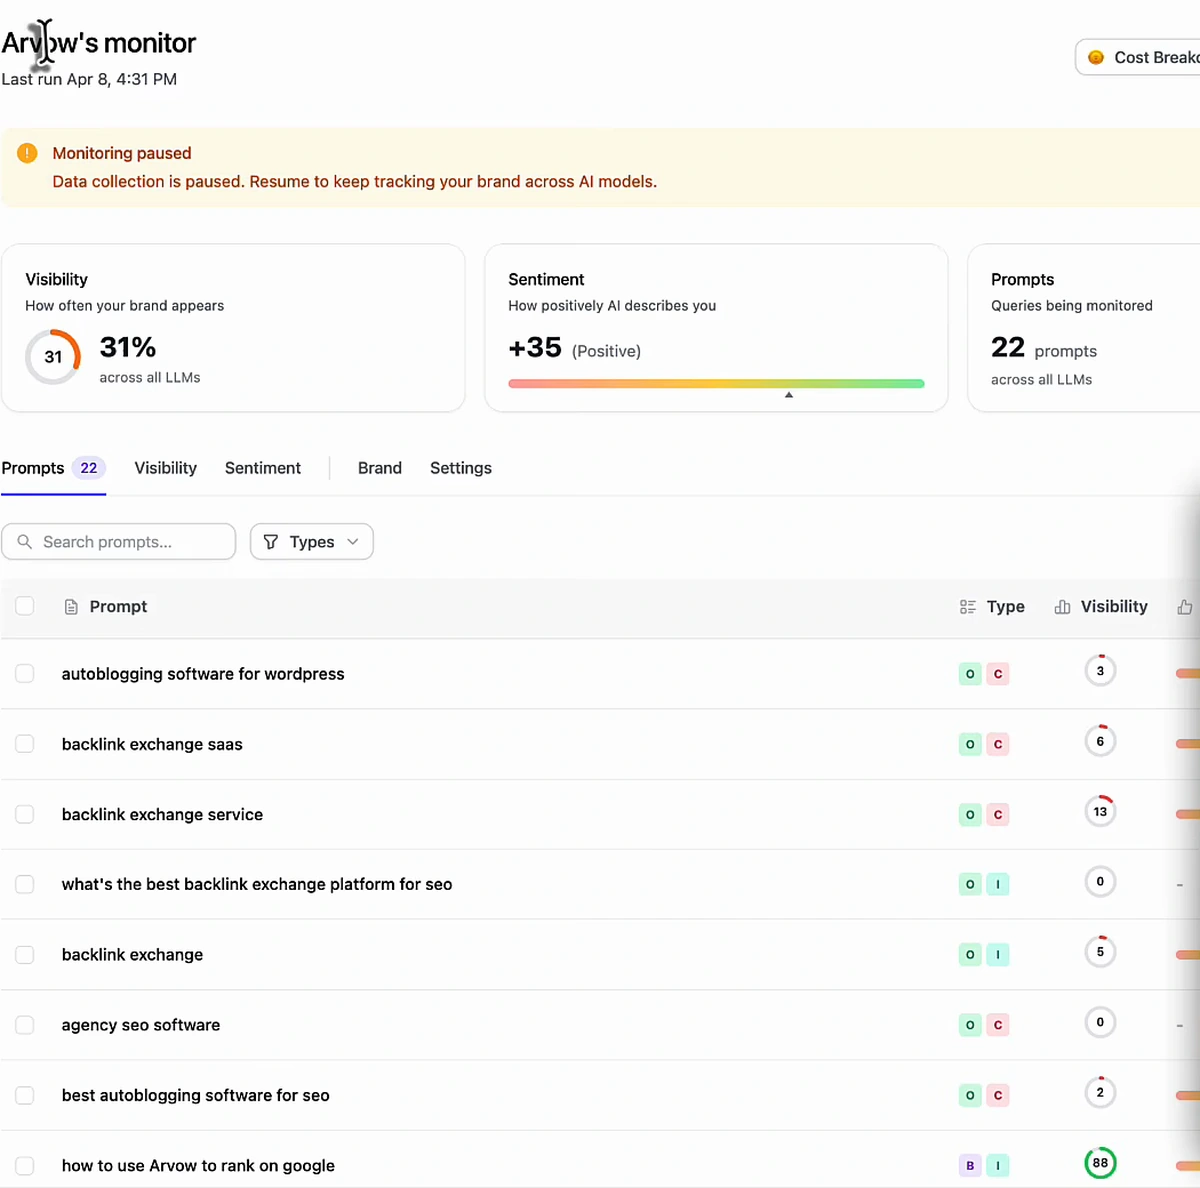Open prompt how to use Arvow to rank on google
The width and height of the screenshot is (1200, 1188).
pos(198,1166)
